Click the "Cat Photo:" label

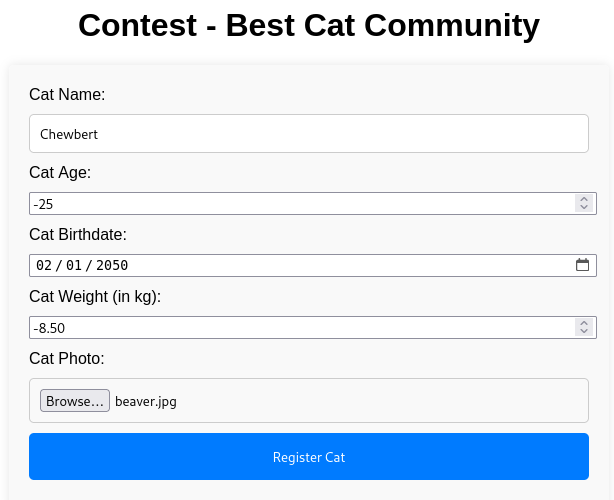tap(67, 358)
